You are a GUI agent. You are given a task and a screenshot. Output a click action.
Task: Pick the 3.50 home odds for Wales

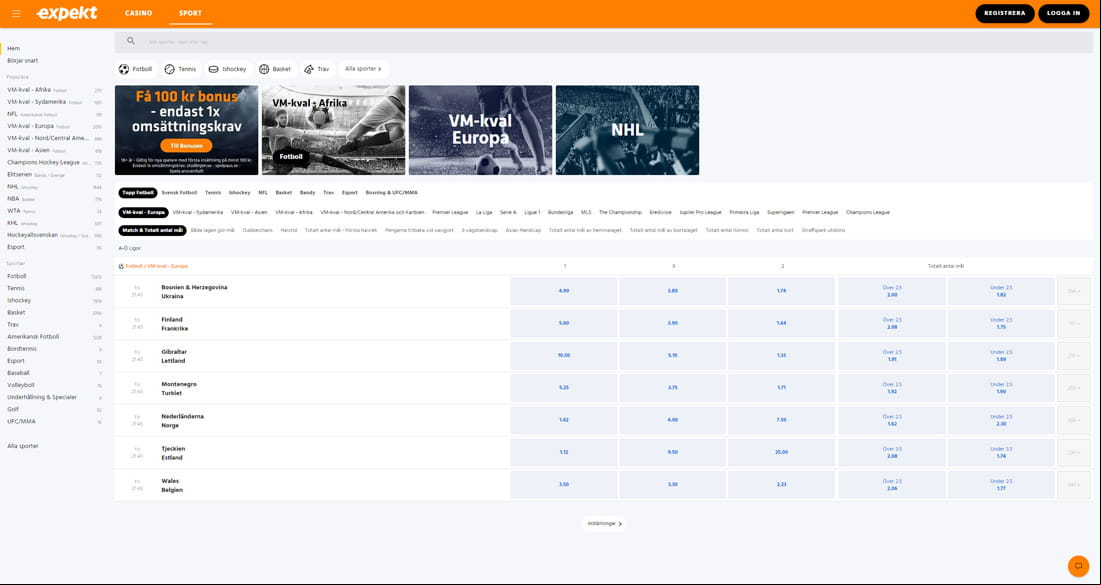[564, 485]
